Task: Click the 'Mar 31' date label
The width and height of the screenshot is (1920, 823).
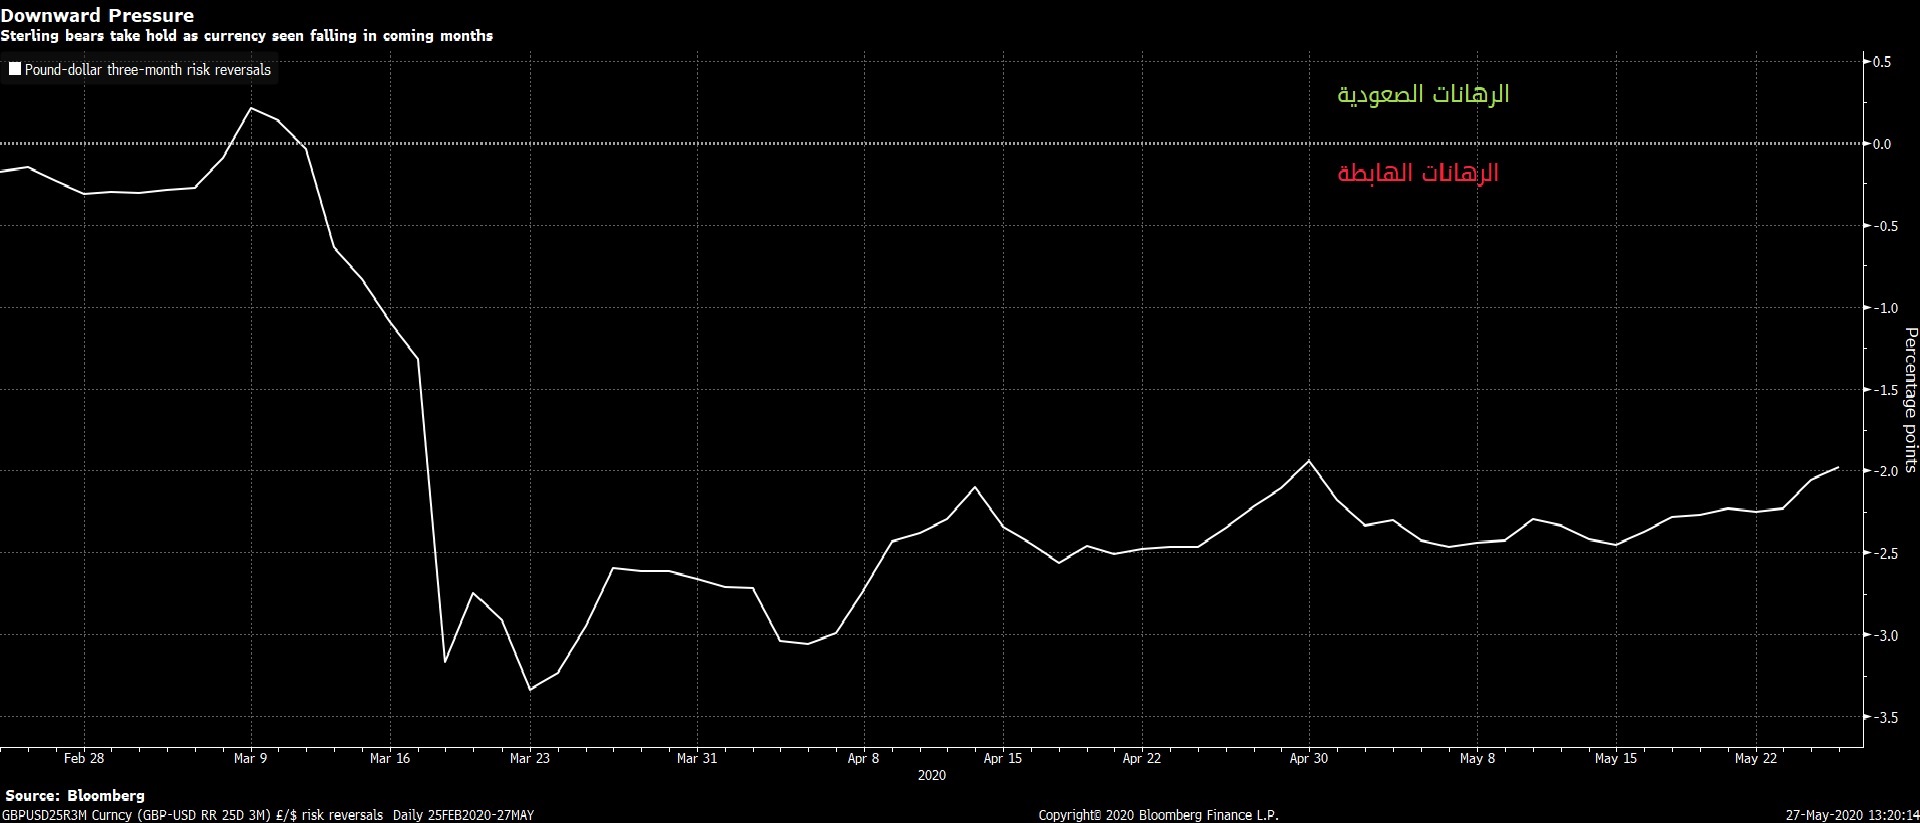Action: coord(697,758)
